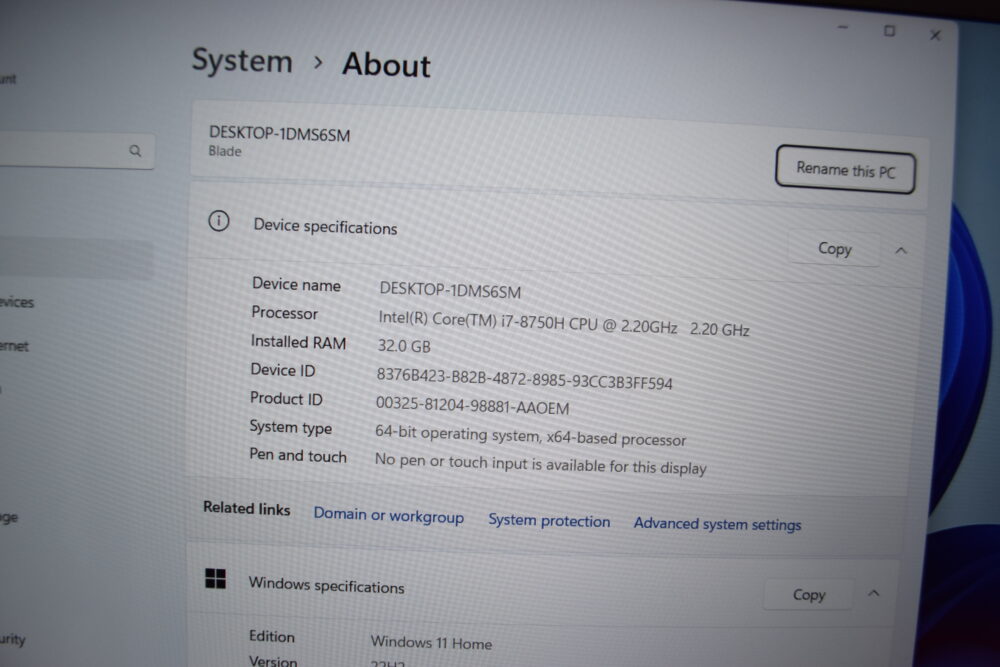Click the search magnifier icon in sidebar
Viewport: 1000px width, 667px height.
click(x=135, y=150)
